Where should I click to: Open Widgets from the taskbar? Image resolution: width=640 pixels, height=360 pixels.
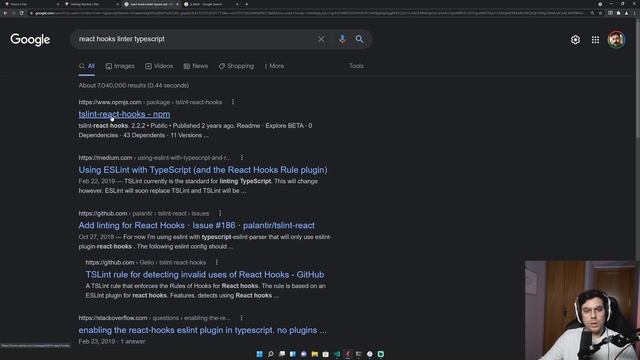[x=293, y=354]
